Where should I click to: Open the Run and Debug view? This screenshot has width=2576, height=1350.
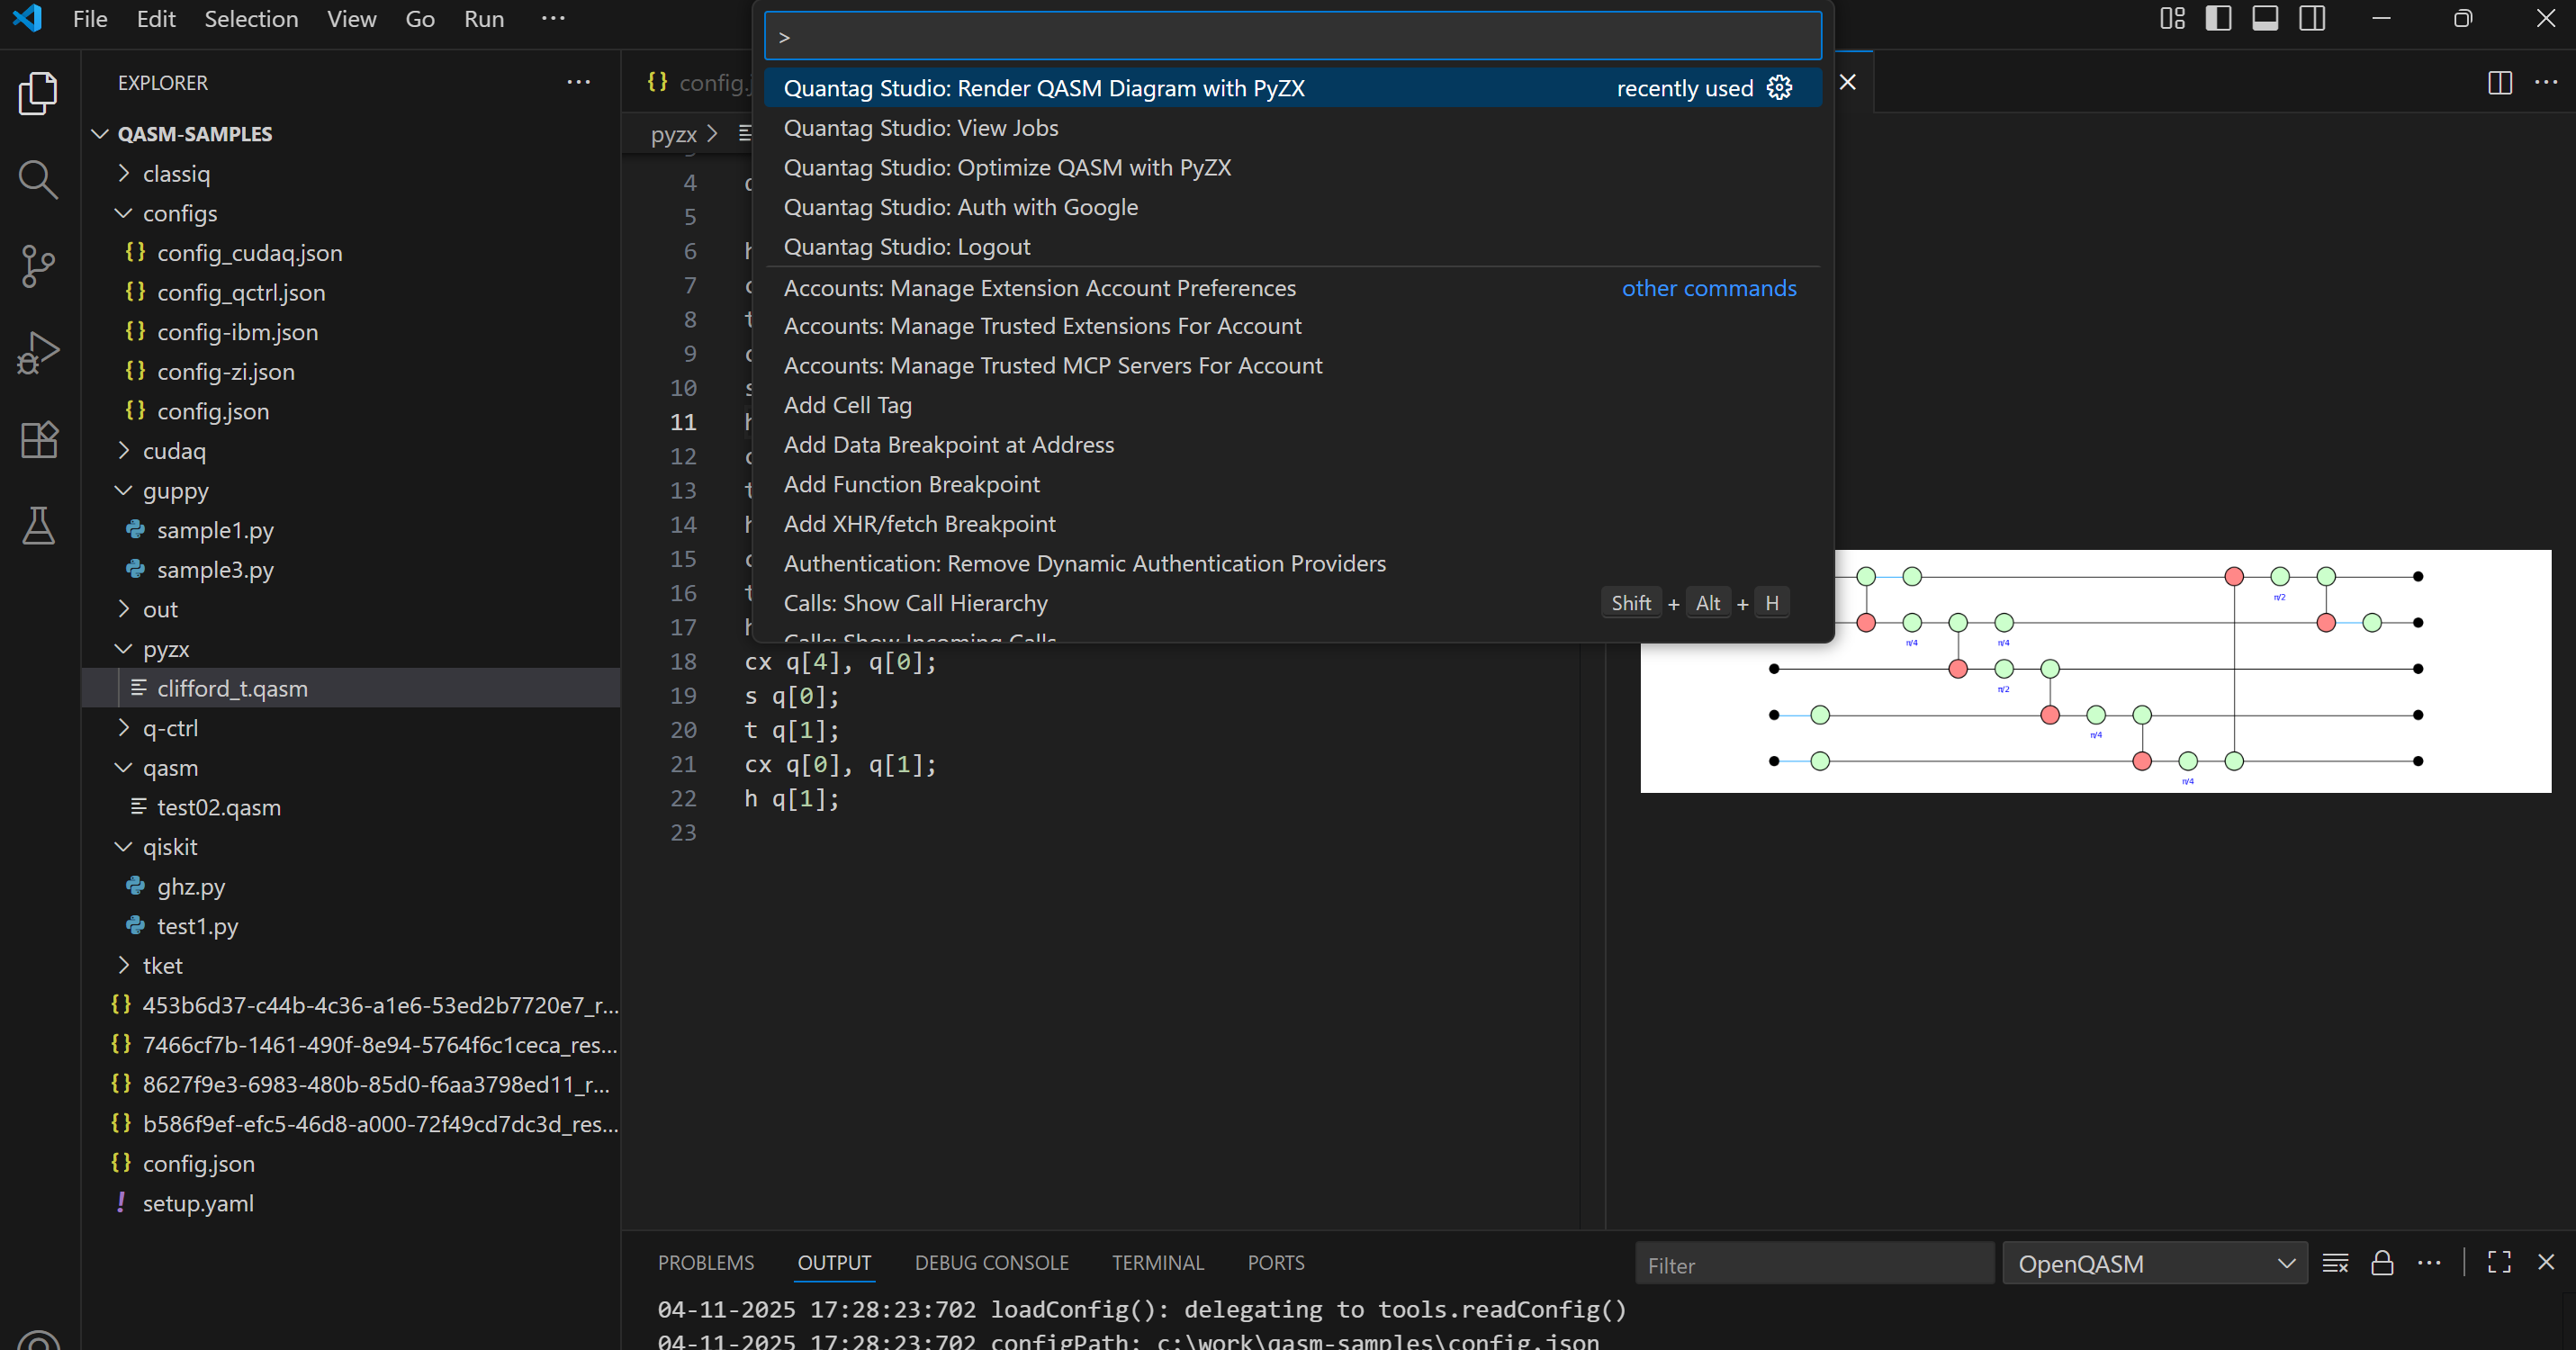(38, 353)
